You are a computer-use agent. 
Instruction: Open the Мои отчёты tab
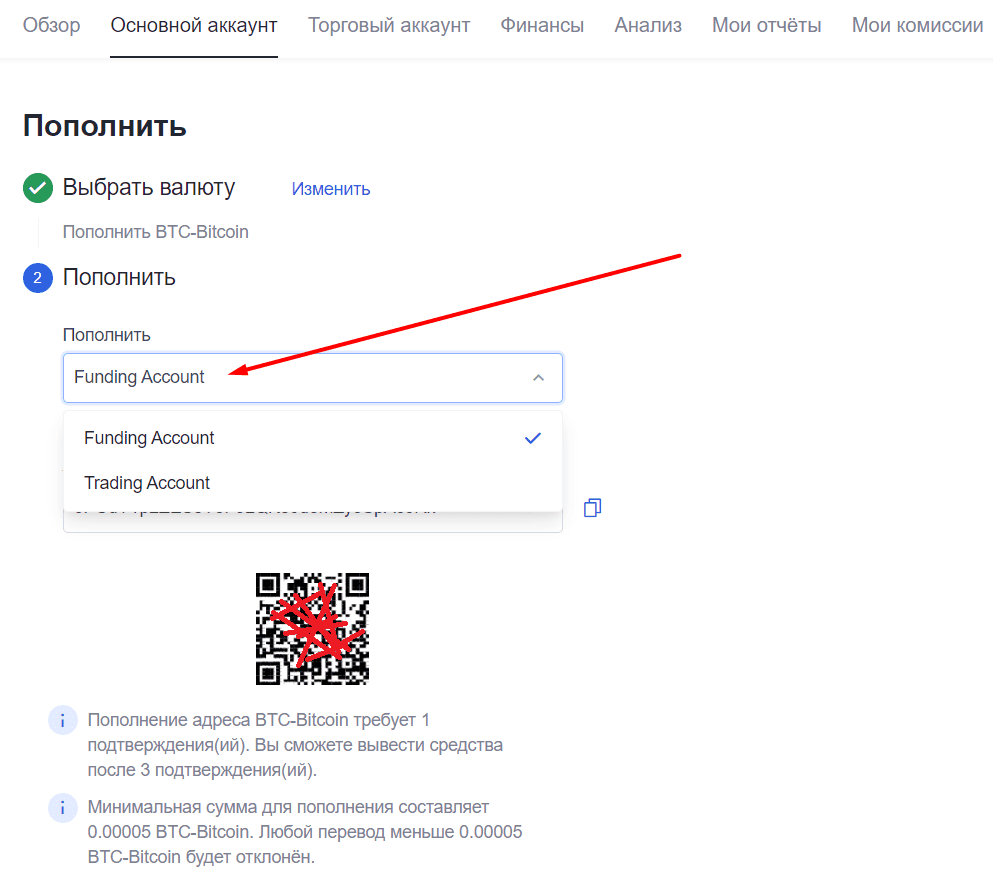click(766, 25)
